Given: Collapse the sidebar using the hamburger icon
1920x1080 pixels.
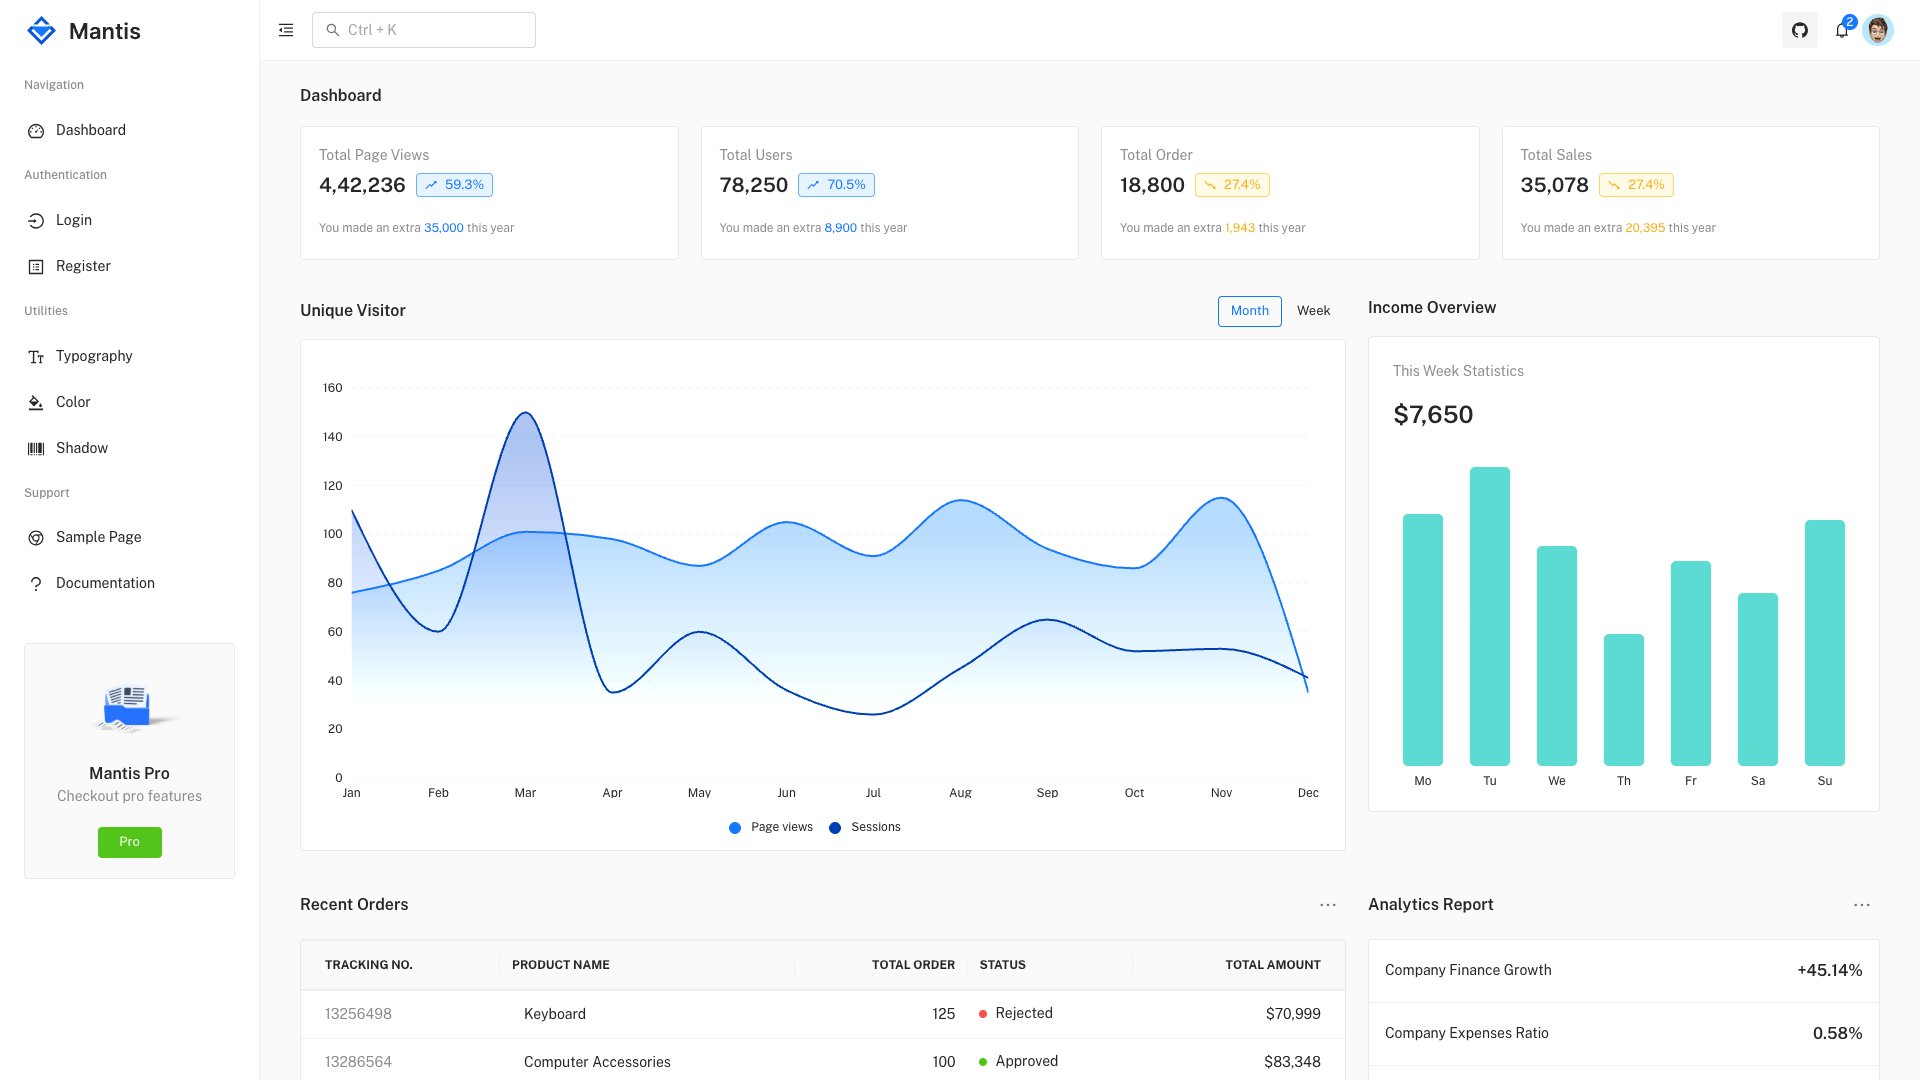Looking at the screenshot, I should [x=285, y=30].
